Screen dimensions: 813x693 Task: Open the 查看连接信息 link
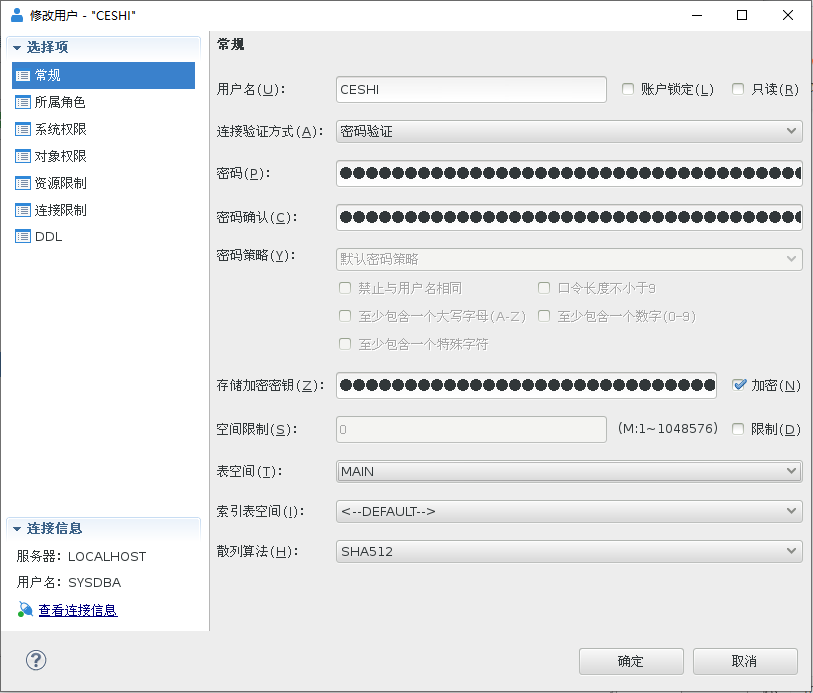(77, 610)
